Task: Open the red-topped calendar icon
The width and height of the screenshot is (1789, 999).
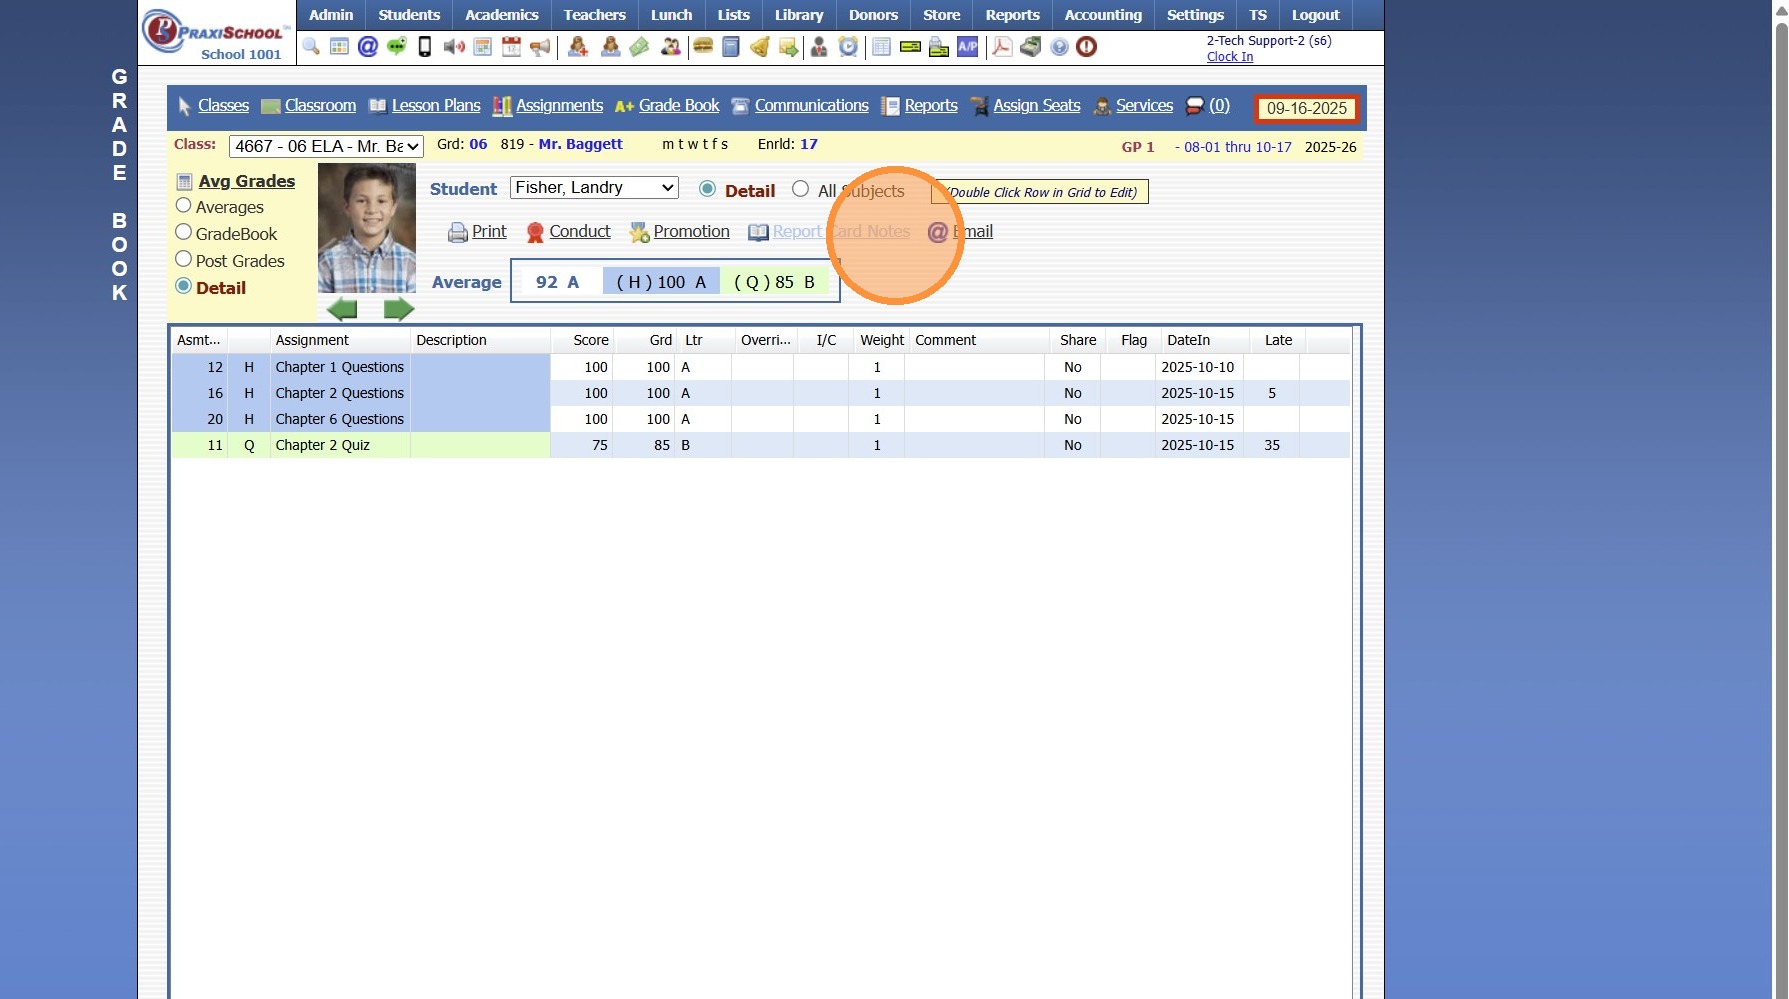Action: point(511,47)
